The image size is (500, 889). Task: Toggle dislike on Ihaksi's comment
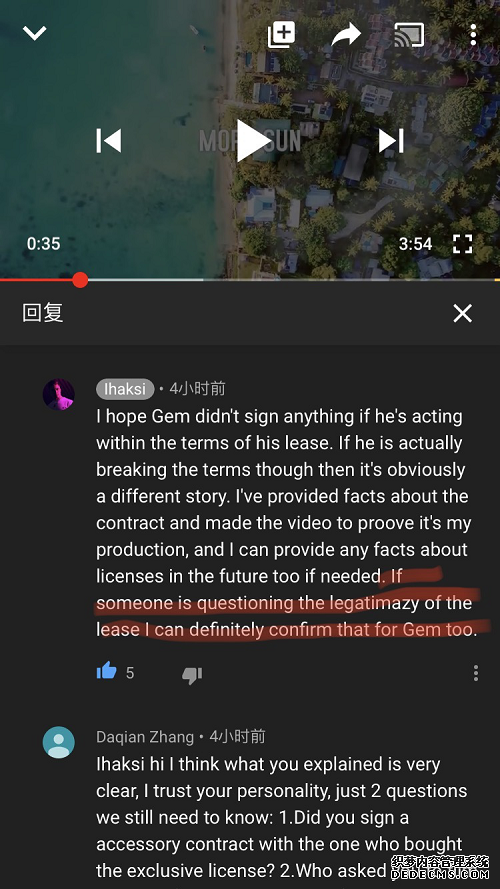(192, 675)
